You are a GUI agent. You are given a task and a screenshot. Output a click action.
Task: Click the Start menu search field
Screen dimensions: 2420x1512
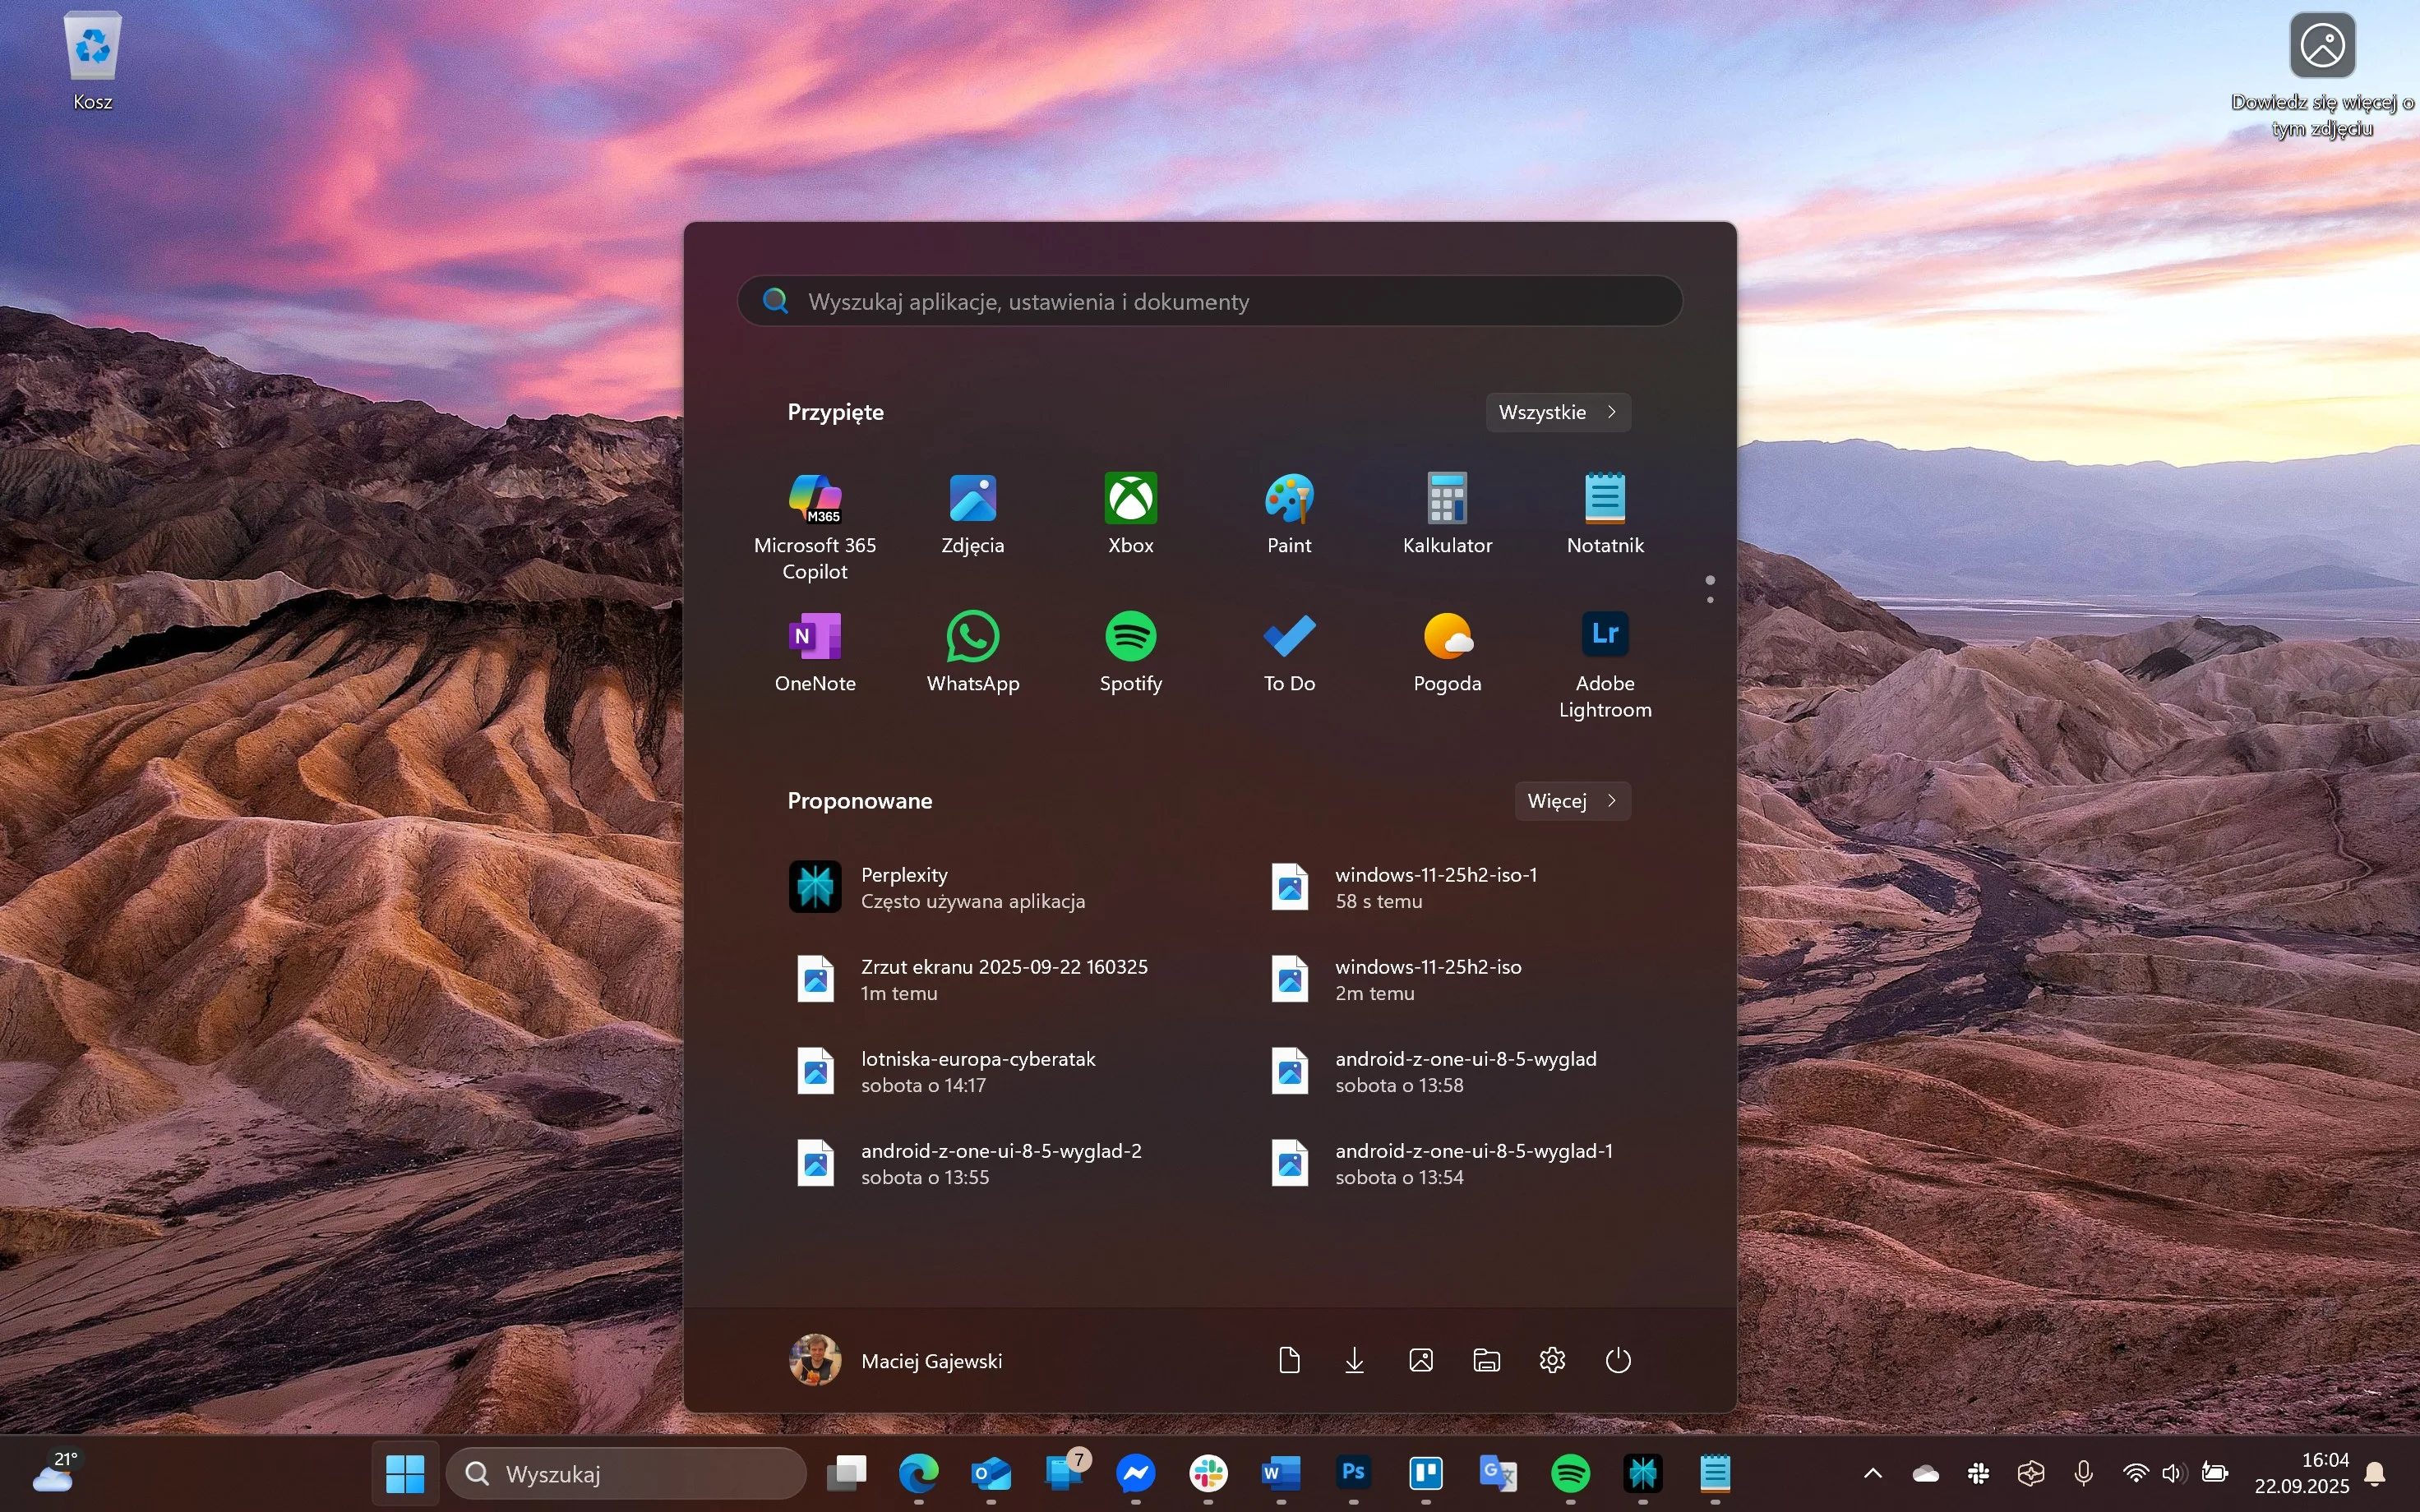1209,301
